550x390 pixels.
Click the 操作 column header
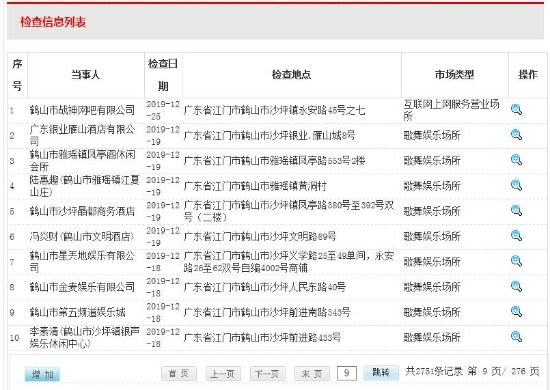click(528, 75)
